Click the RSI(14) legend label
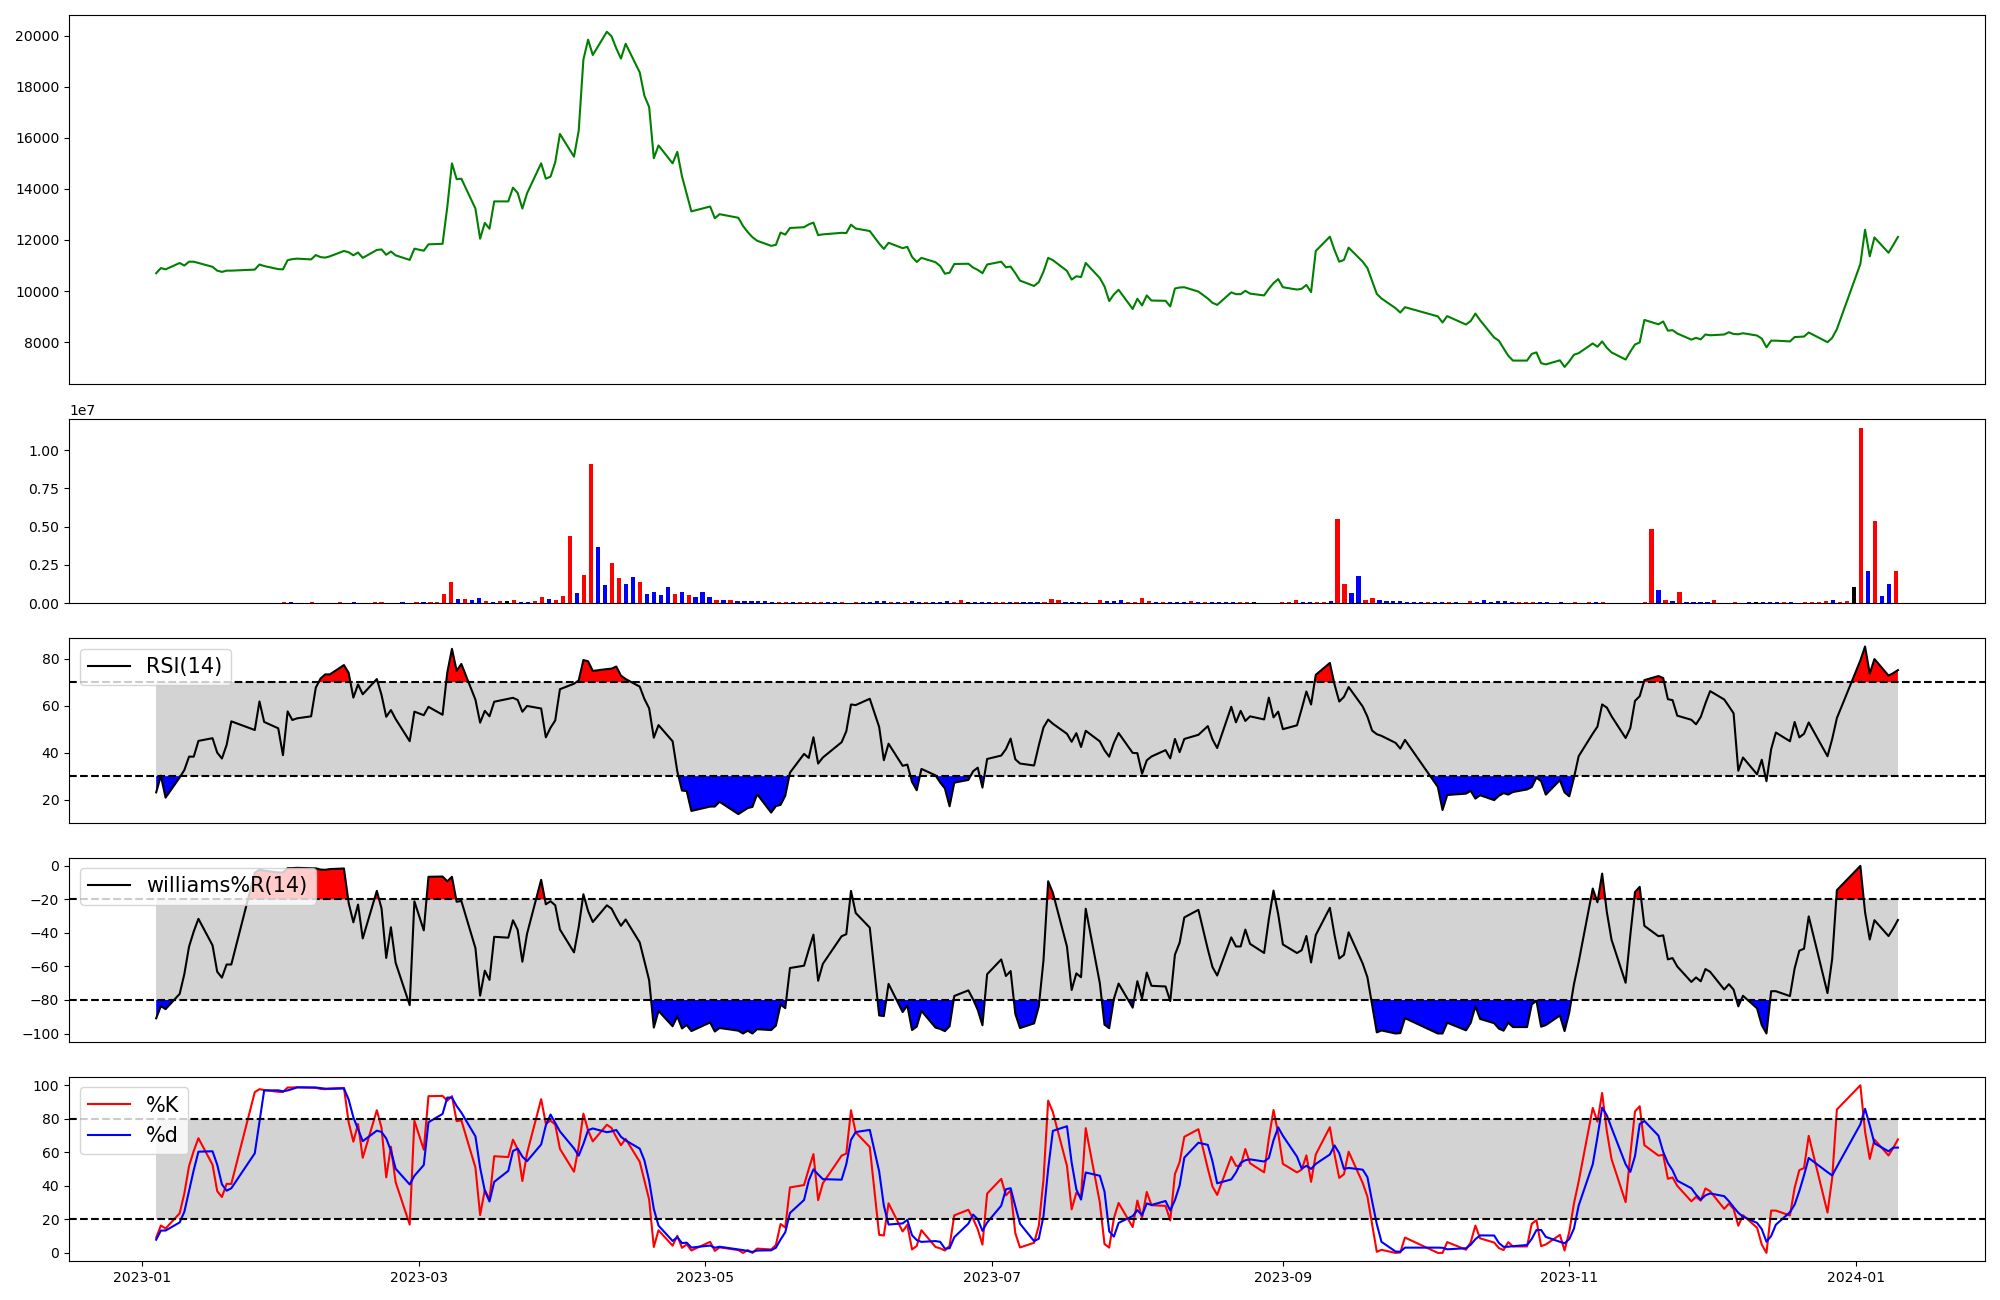Viewport: 2000px width, 1300px height. [184, 666]
